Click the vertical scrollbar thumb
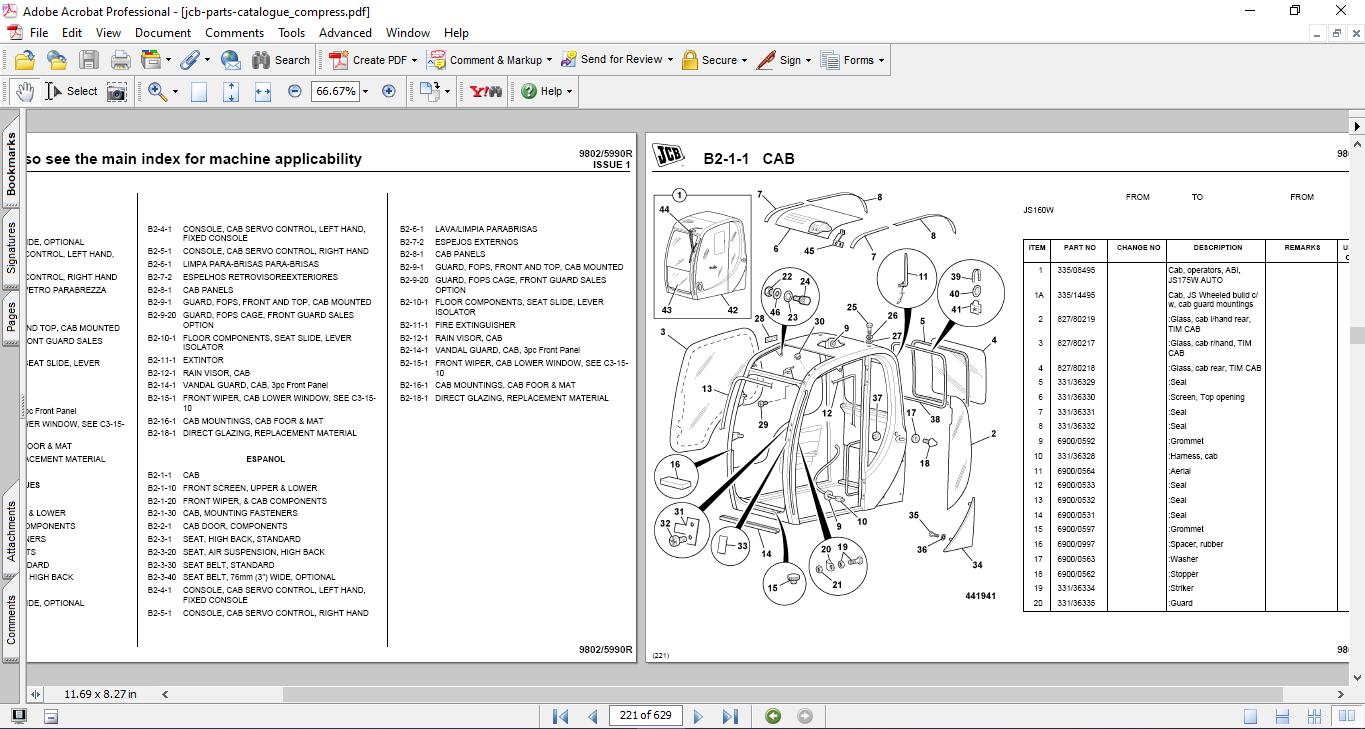1365x729 pixels. coord(1356,336)
